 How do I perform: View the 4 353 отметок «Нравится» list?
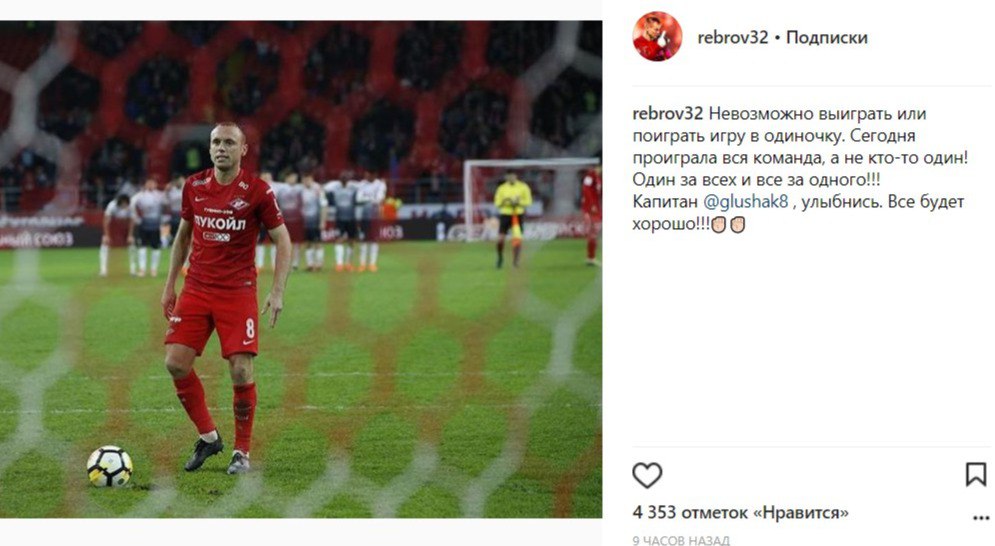741,512
